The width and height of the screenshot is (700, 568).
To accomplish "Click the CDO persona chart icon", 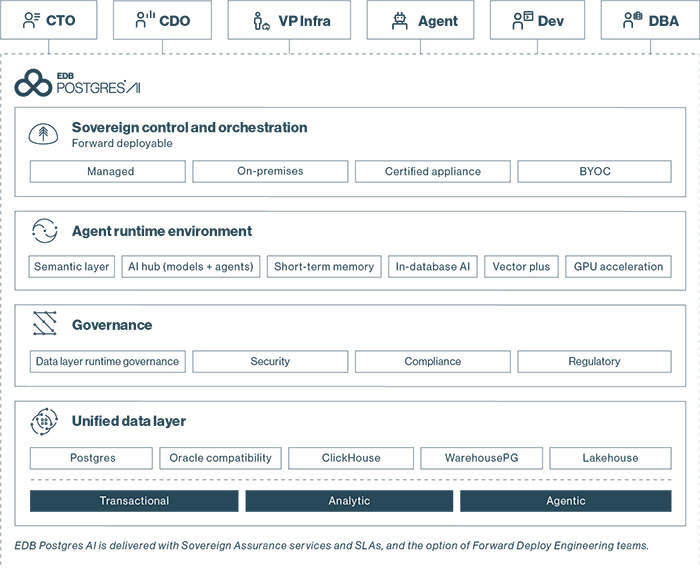I will click(145, 20).
